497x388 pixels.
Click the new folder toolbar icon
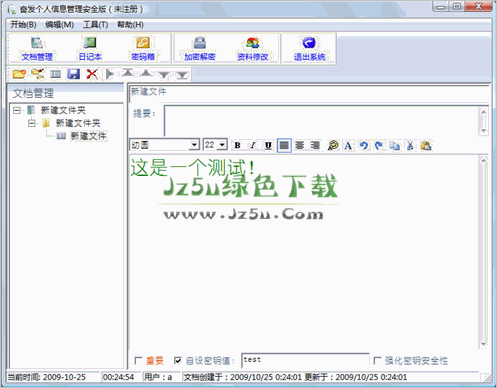click(19, 74)
